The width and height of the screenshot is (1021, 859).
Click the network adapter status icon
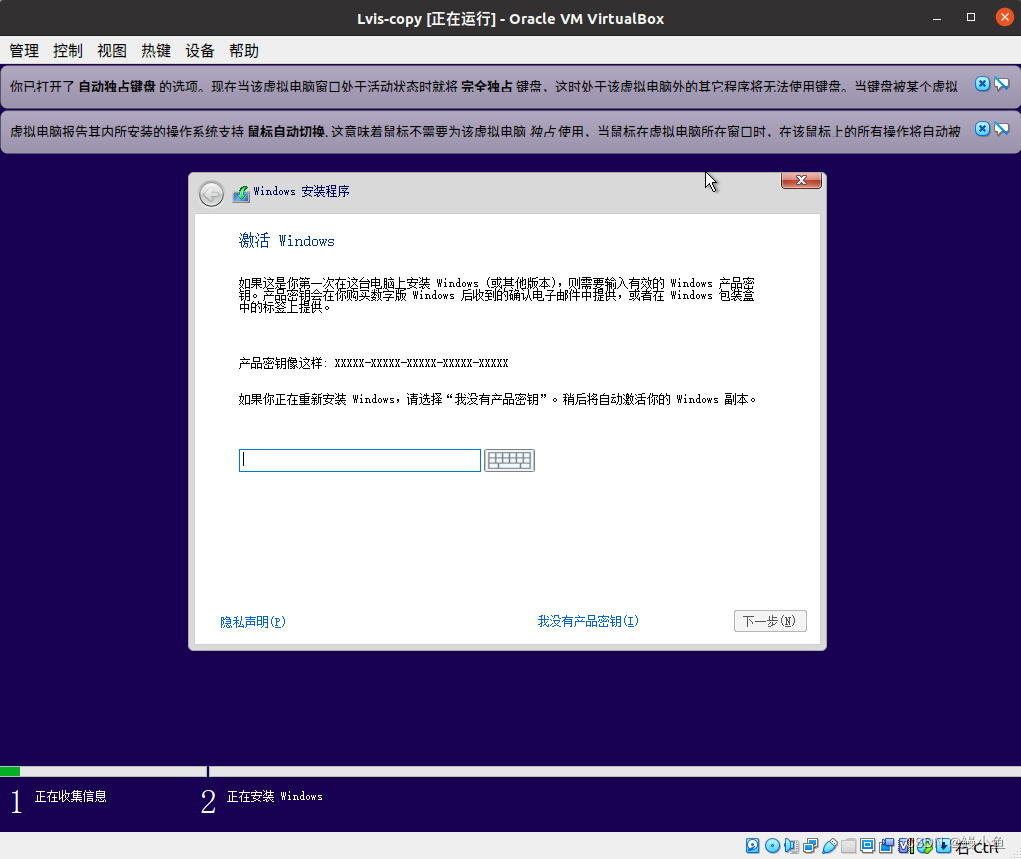pos(808,846)
